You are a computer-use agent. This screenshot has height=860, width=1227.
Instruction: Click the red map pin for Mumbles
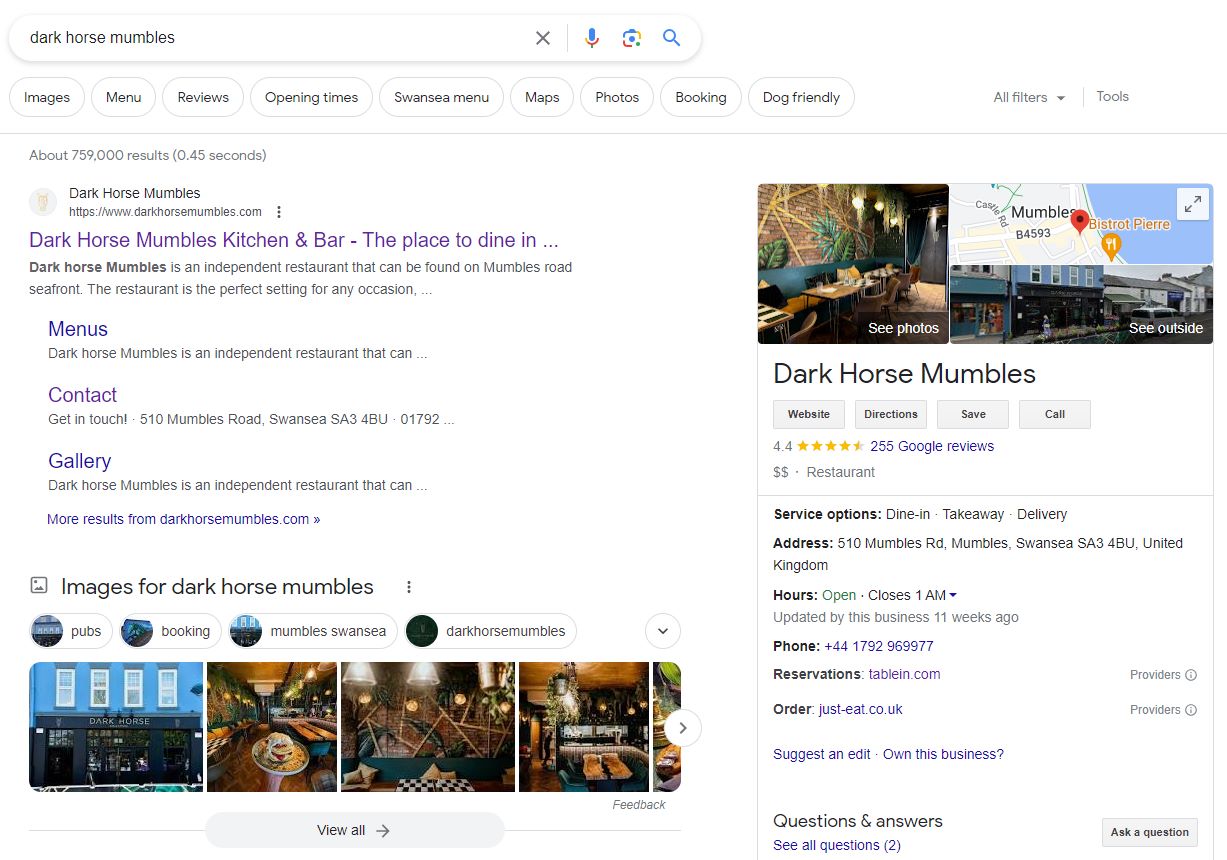click(x=1079, y=222)
